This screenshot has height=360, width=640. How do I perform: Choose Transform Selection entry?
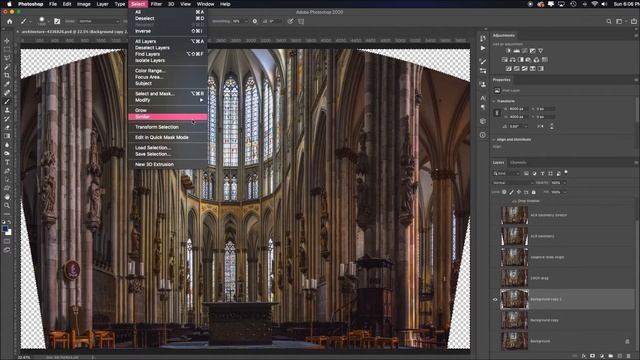click(168, 127)
